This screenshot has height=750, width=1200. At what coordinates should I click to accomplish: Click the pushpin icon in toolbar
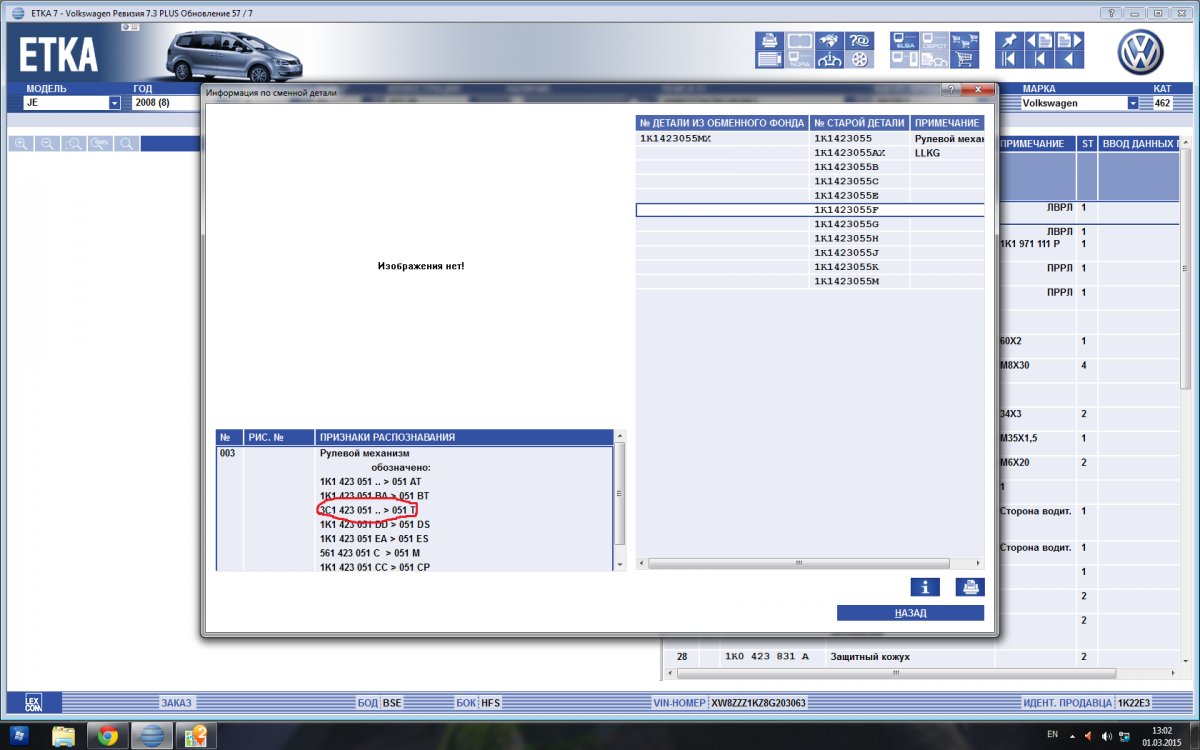click(1008, 41)
